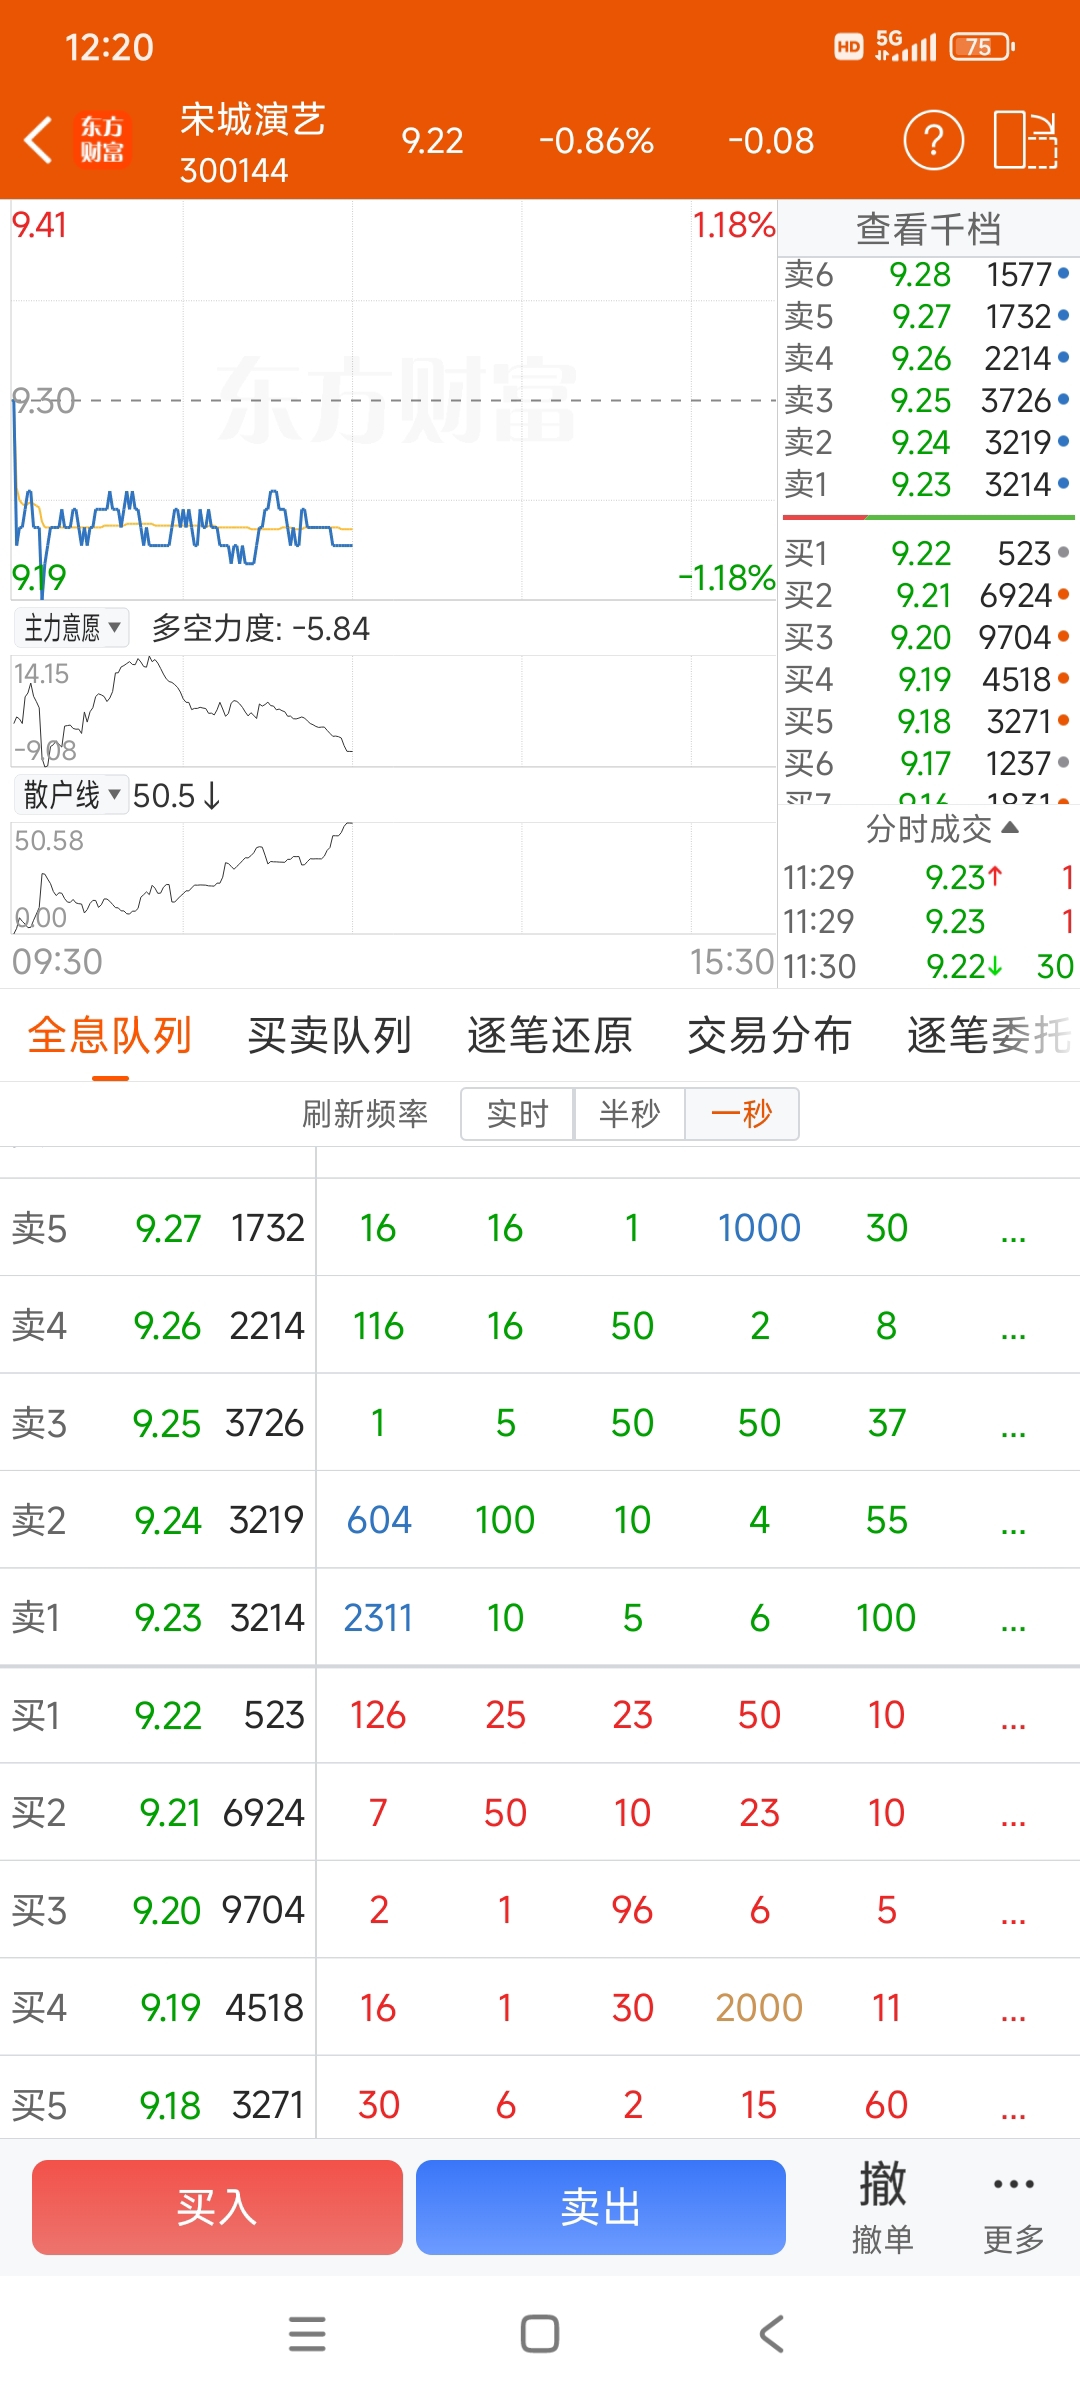
Task: Tap price 9.22 in the header
Action: coord(432,141)
